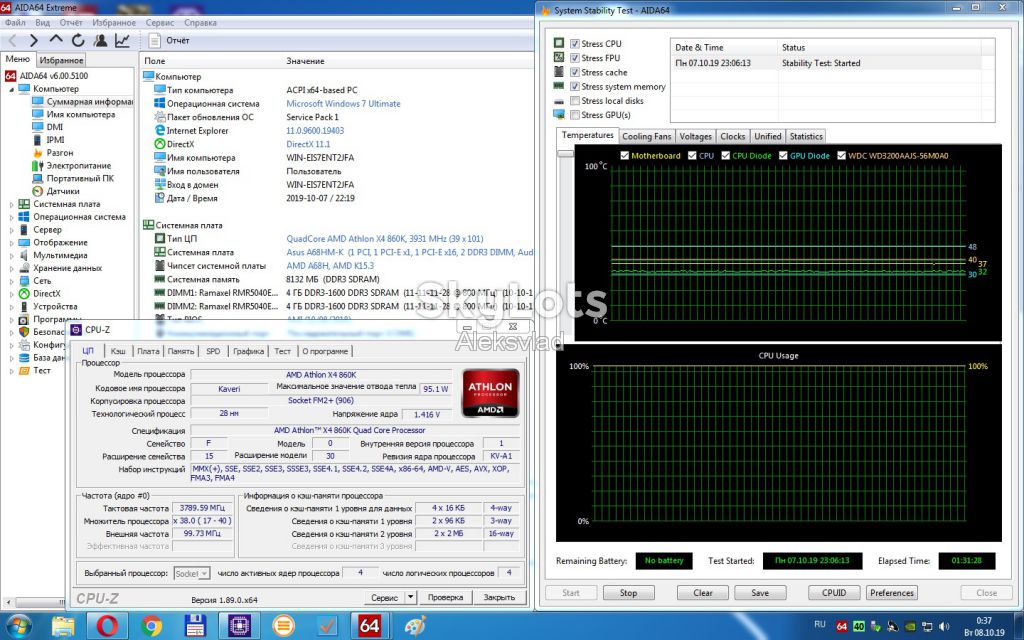Select Разгон tree item
The width and height of the screenshot is (1024, 640).
point(53,152)
